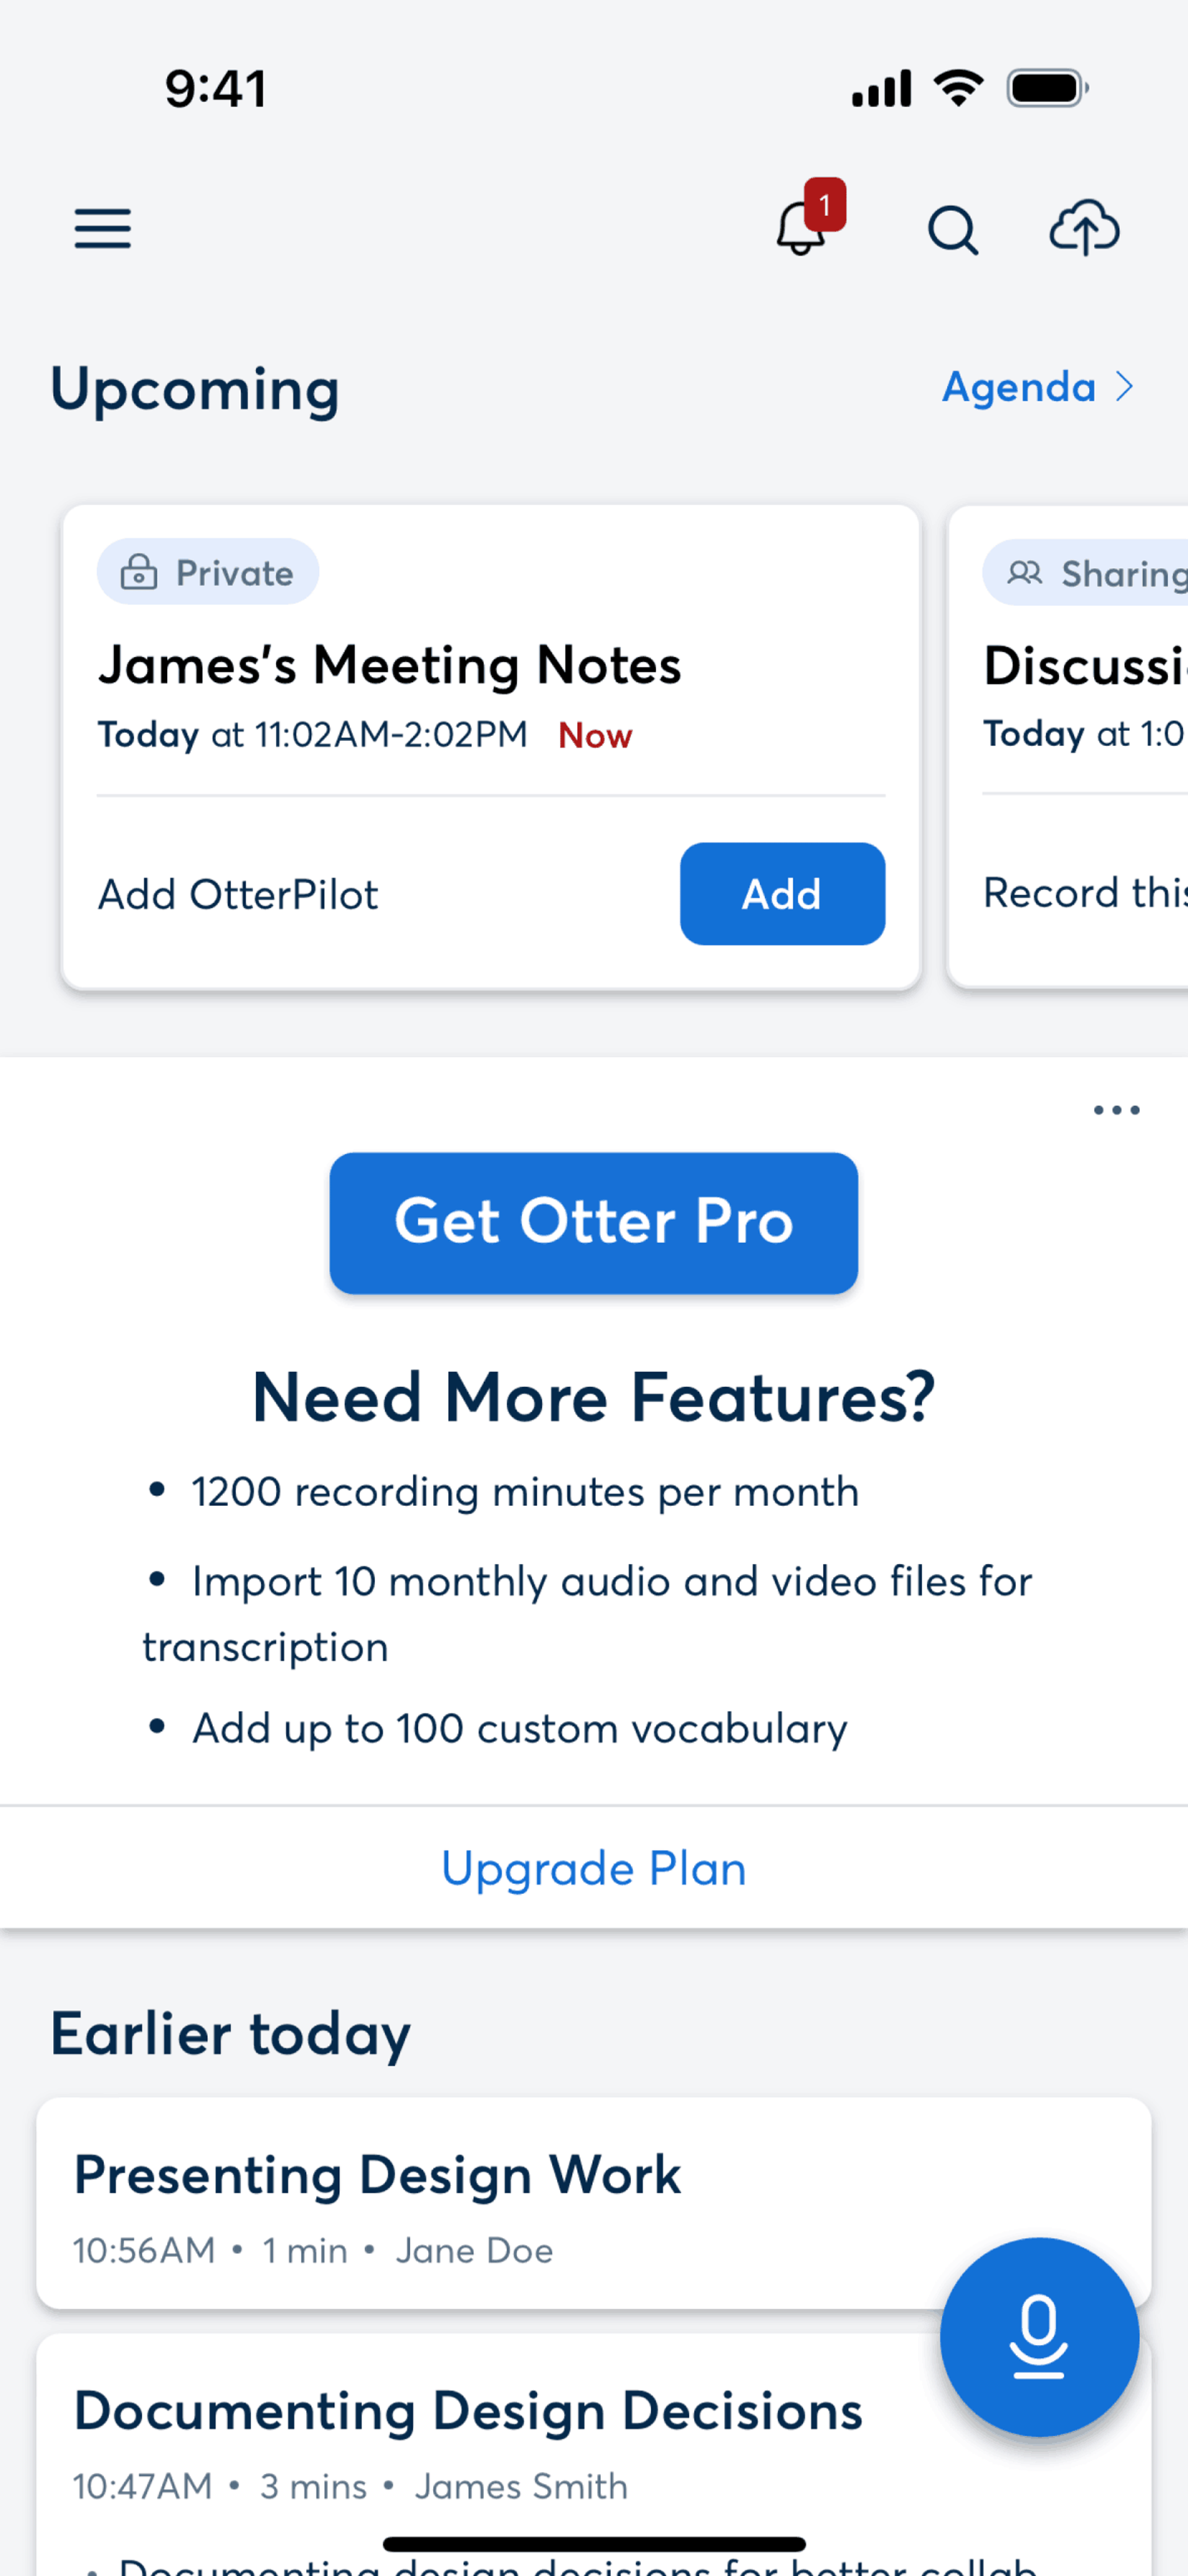1188x2576 pixels.
Task: Open the Documenting Design Decisions conversation
Action: tap(594, 2455)
